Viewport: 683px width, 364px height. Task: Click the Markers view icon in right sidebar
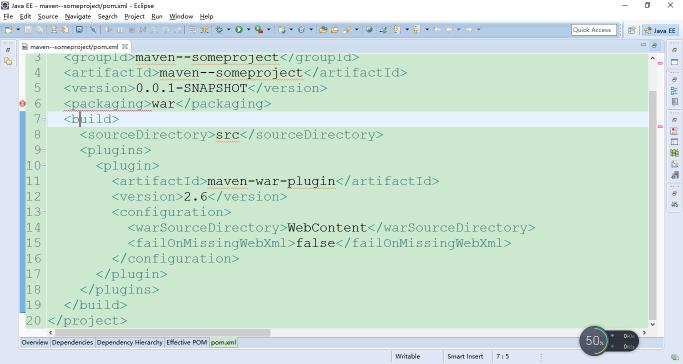pyautogui.click(x=674, y=131)
